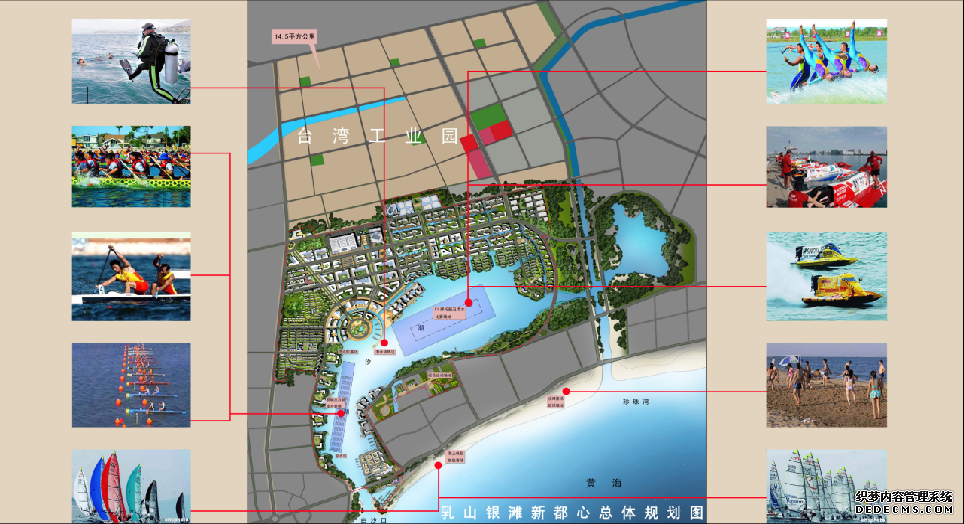Select the two-person kayak paddling photo
The image size is (964, 524).
pyautogui.click(x=131, y=277)
